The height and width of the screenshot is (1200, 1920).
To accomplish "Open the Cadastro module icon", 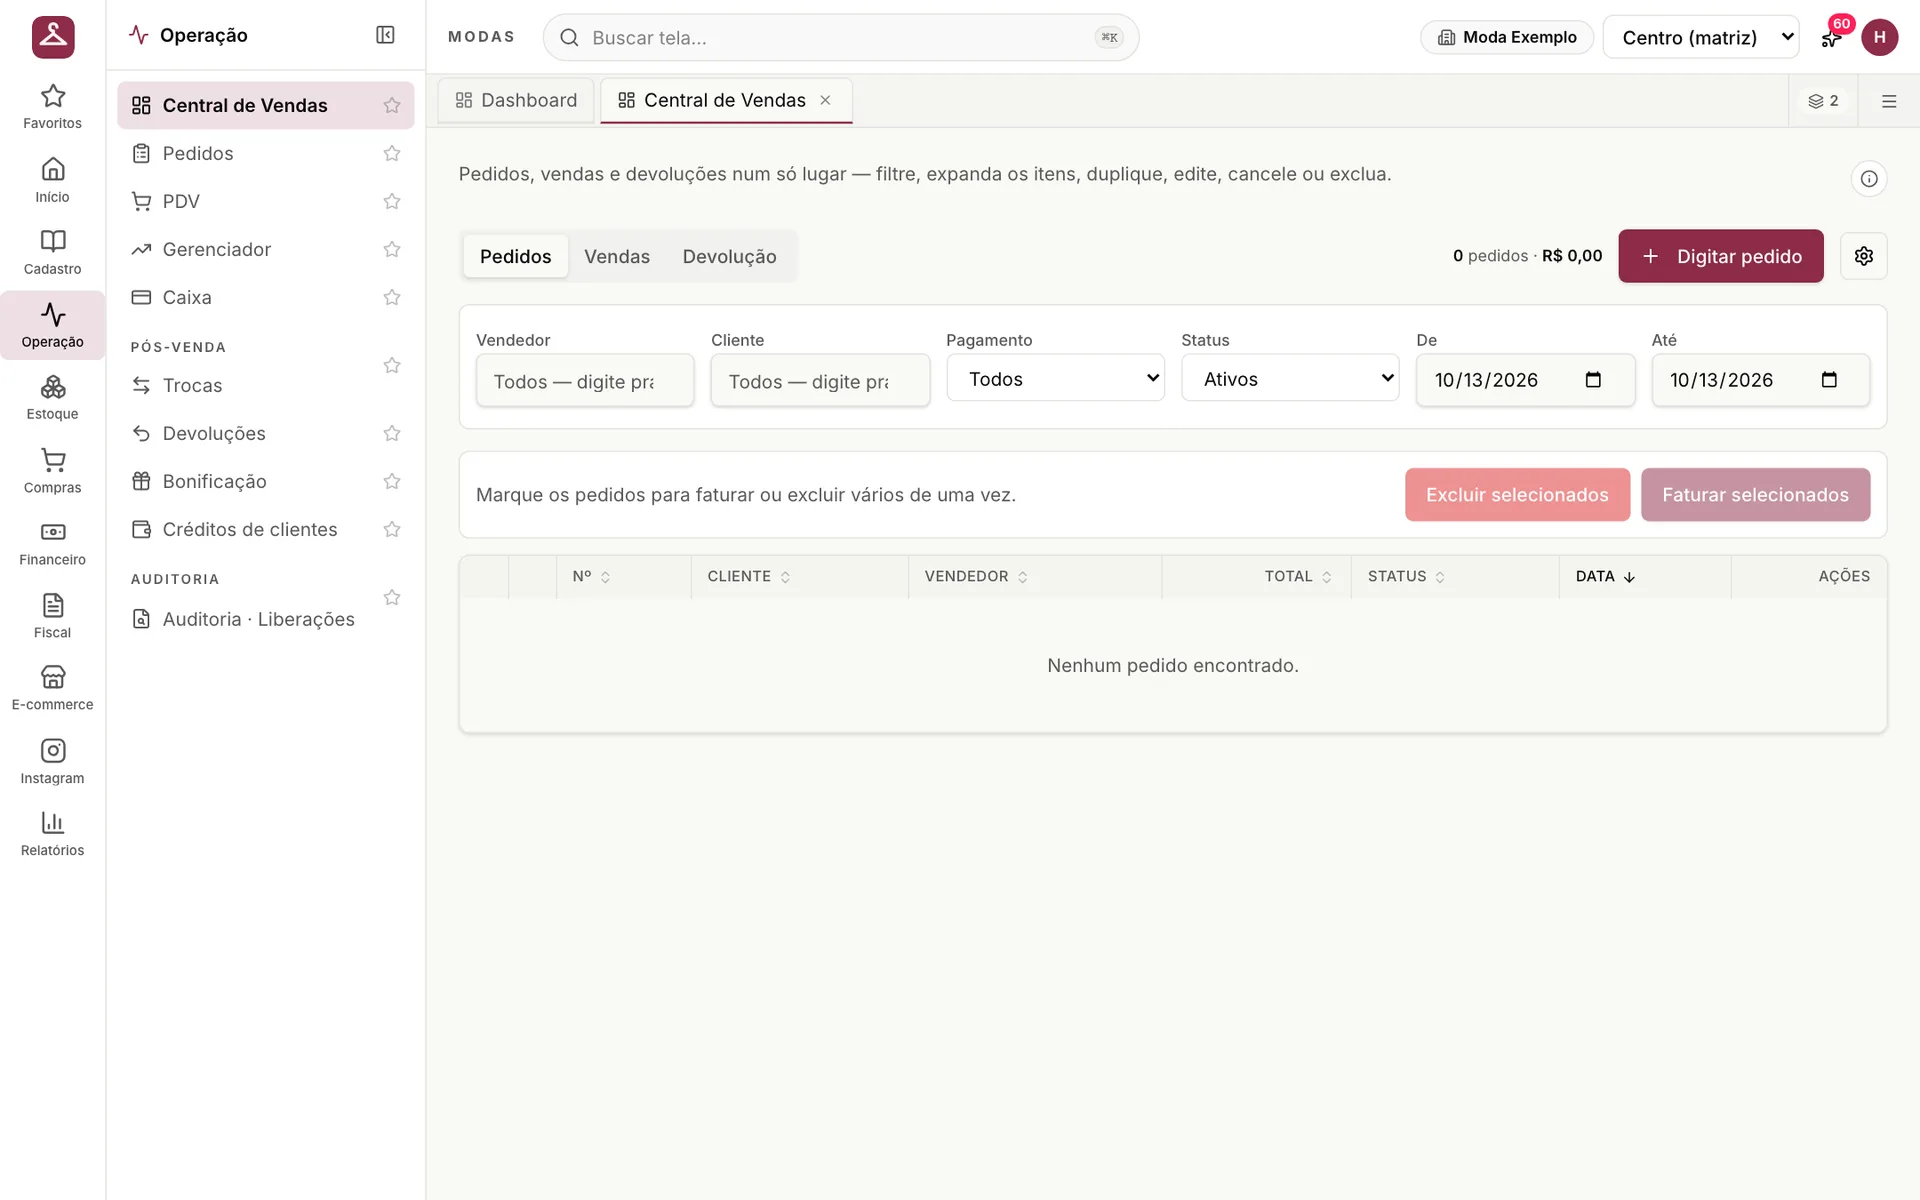I will coord(52,252).
